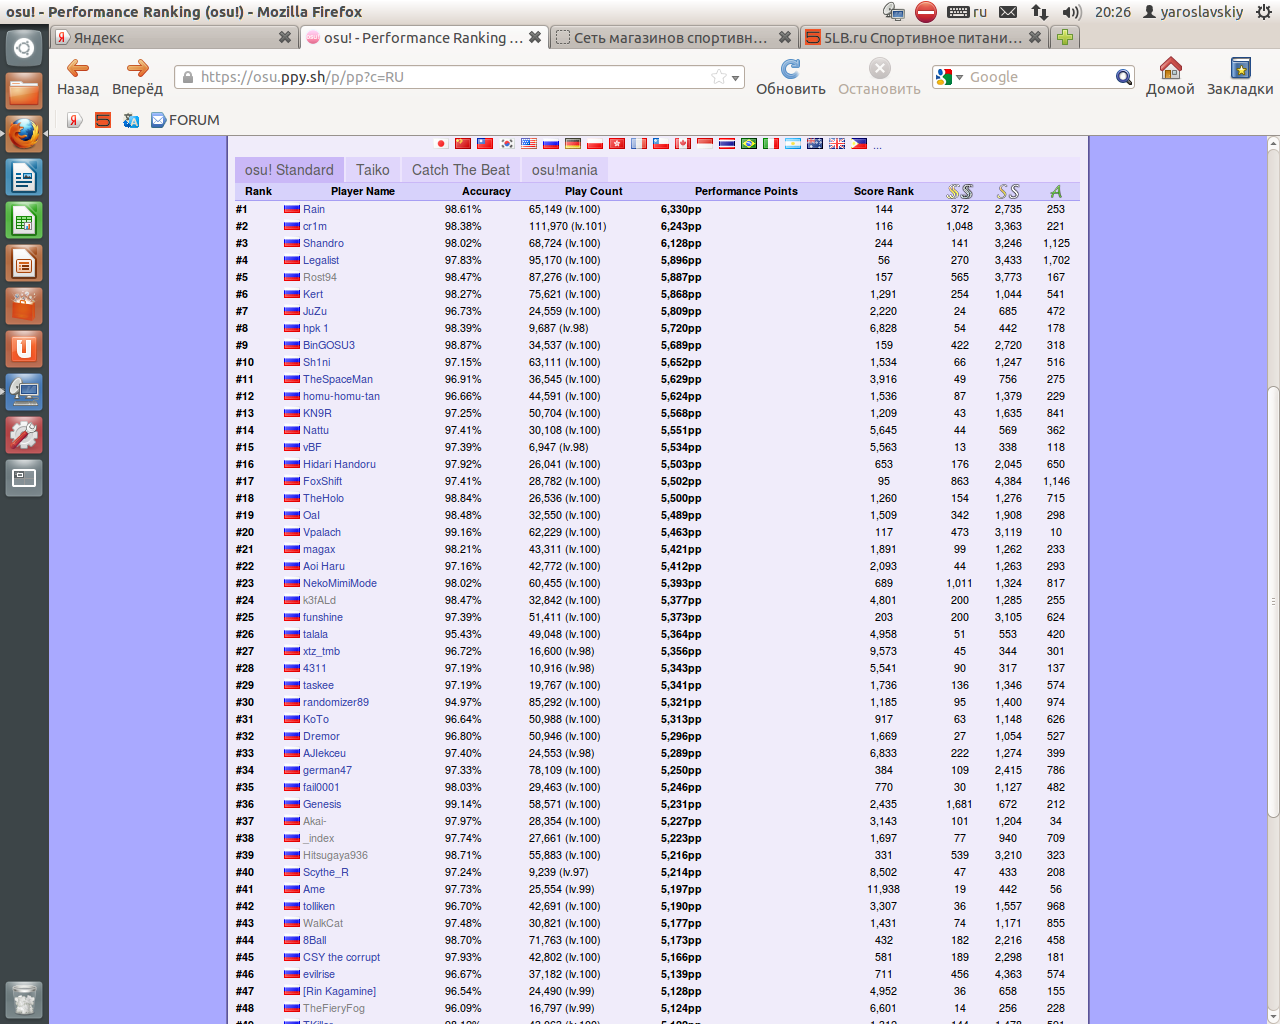Filter ranking by Germany flag
Screen dimensions: 1280x1024
(573, 144)
